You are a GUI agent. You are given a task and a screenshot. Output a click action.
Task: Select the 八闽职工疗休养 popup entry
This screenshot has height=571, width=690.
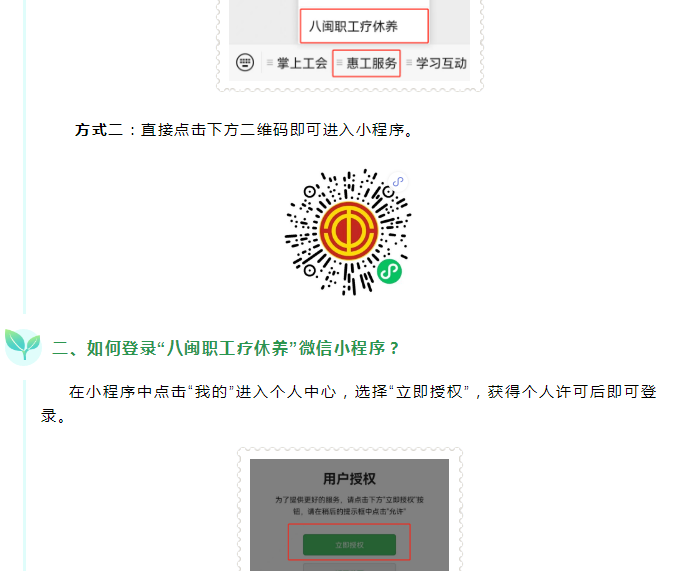coord(364,26)
